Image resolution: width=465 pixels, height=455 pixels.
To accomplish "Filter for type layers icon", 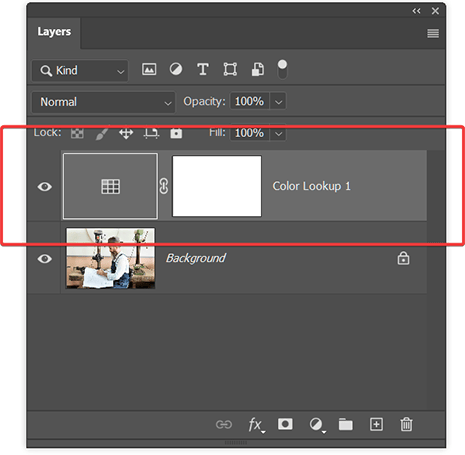I will (x=203, y=69).
